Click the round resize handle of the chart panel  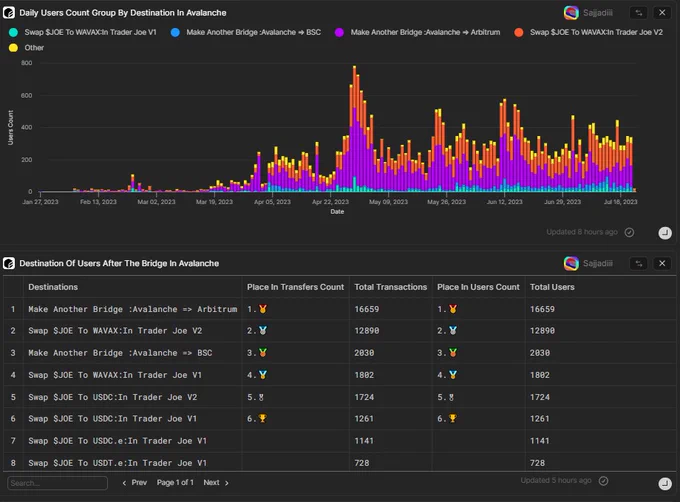[665, 233]
